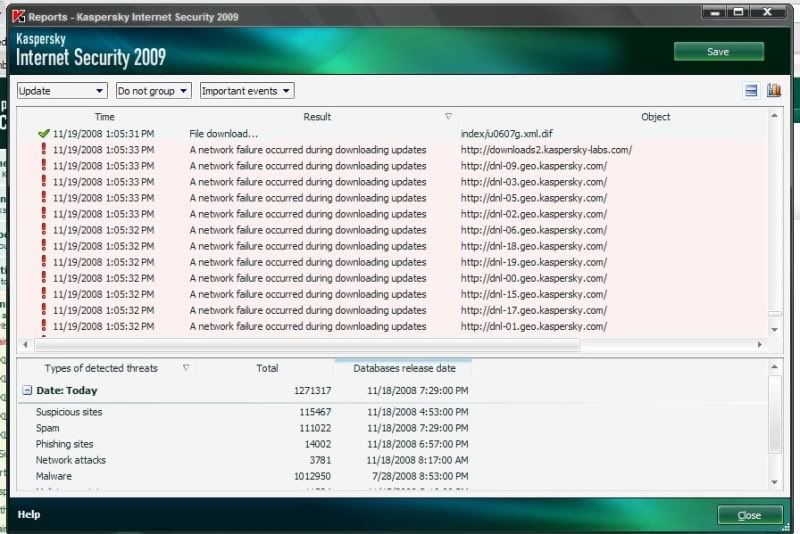Close the Reports window via title bar X
The height and width of the screenshot is (534, 800).
click(767, 12)
